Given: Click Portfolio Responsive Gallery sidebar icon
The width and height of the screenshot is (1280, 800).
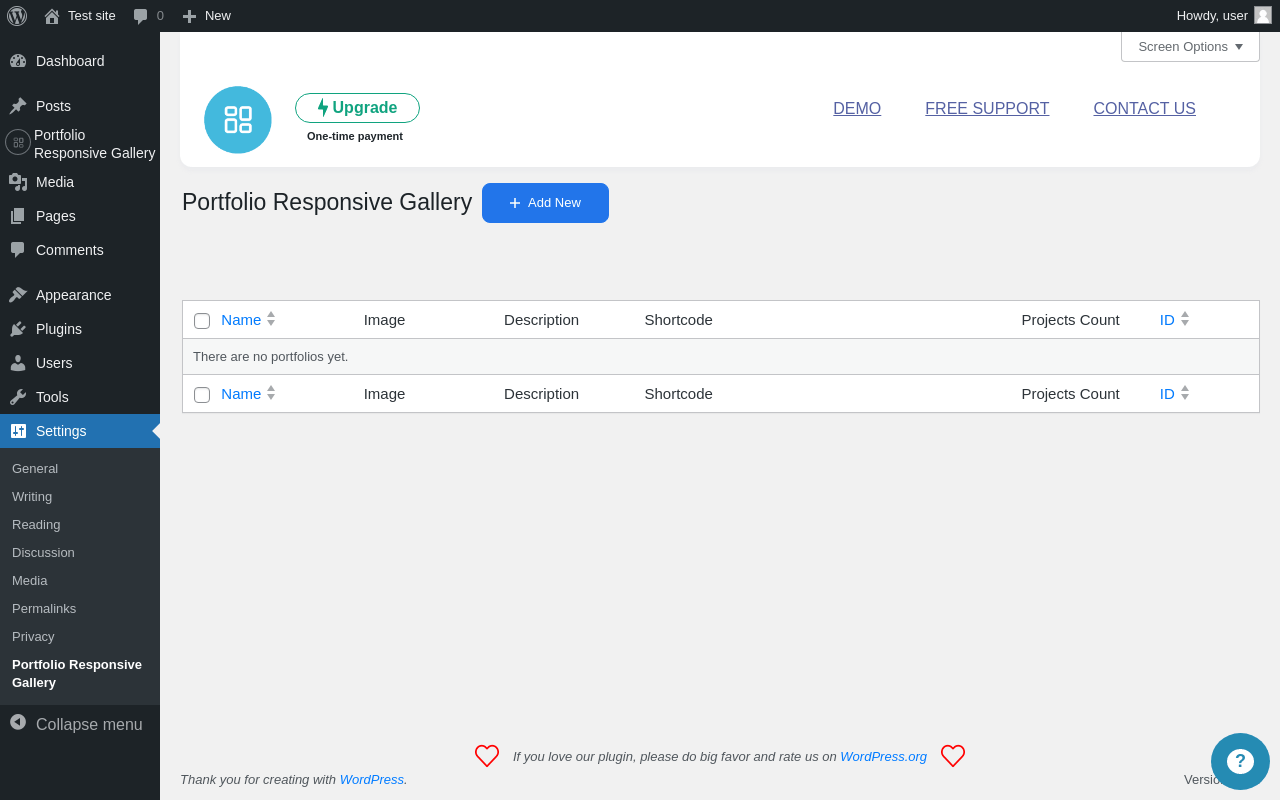Looking at the screenshot, I should [18, 142].
